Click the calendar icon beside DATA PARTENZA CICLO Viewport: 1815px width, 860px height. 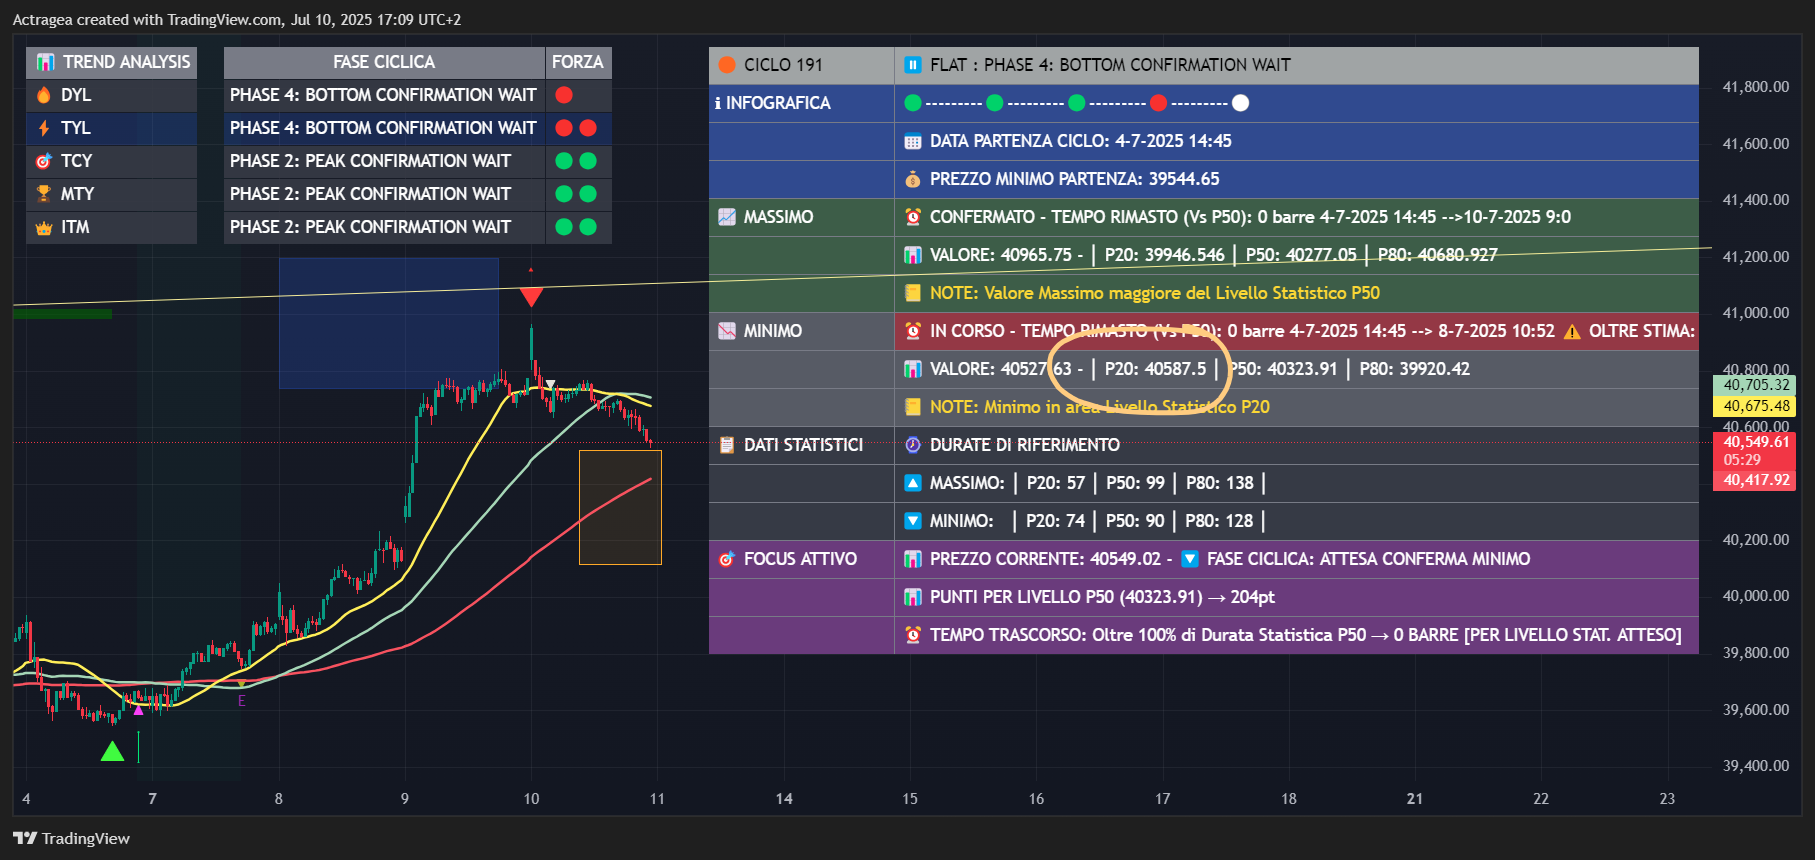pos(913,141)
